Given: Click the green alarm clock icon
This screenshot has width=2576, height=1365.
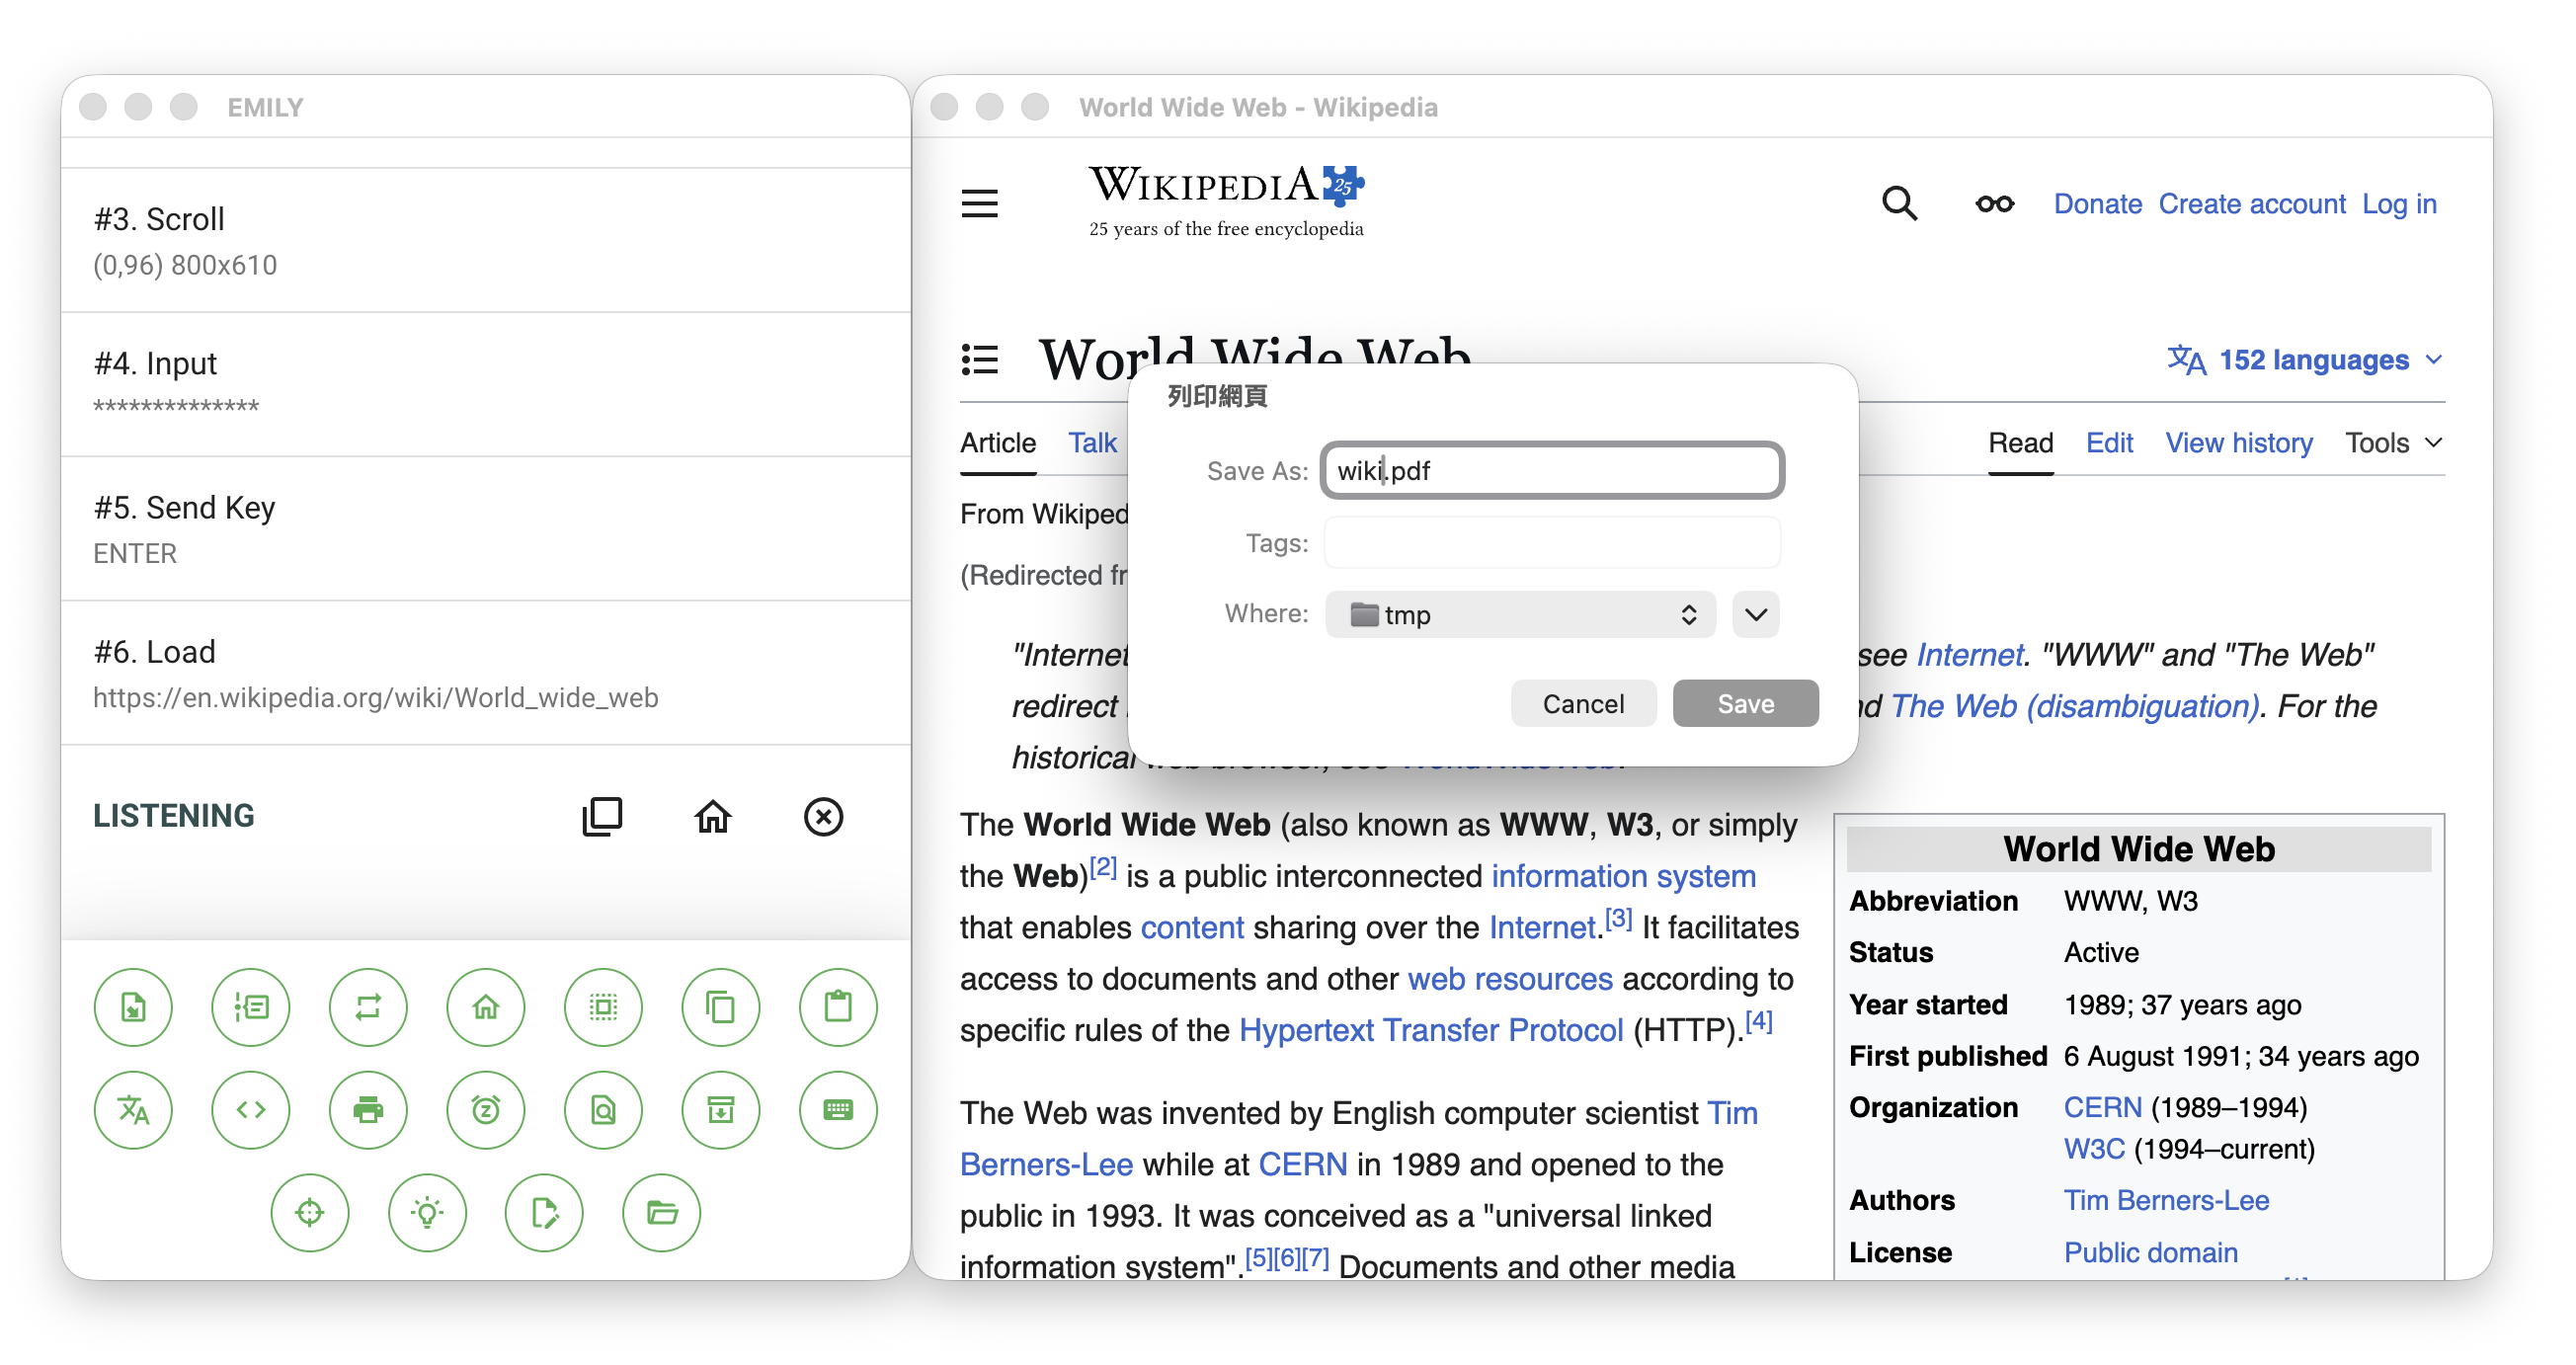Looking at the screenshot, I should [486, 1109].
